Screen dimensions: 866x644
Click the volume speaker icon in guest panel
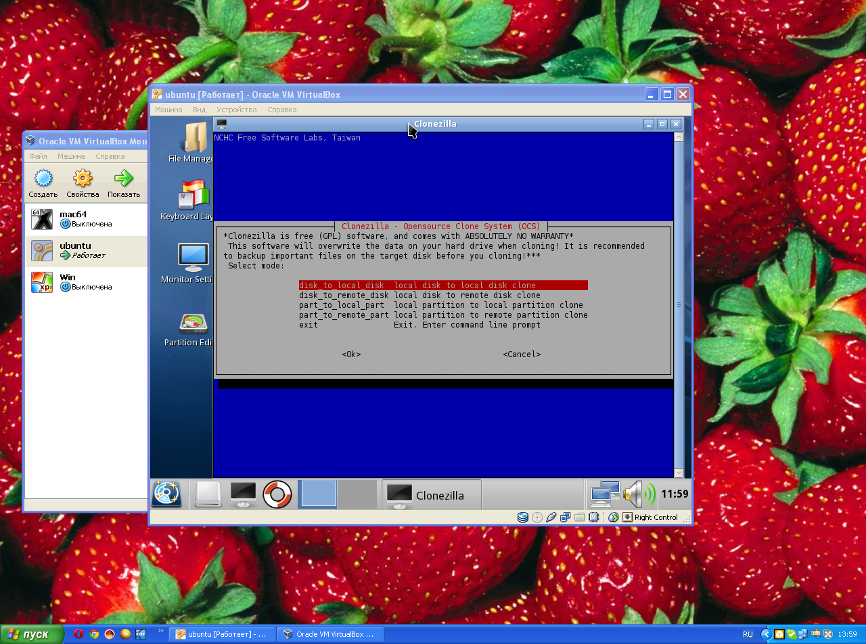[x=638, y=493]
